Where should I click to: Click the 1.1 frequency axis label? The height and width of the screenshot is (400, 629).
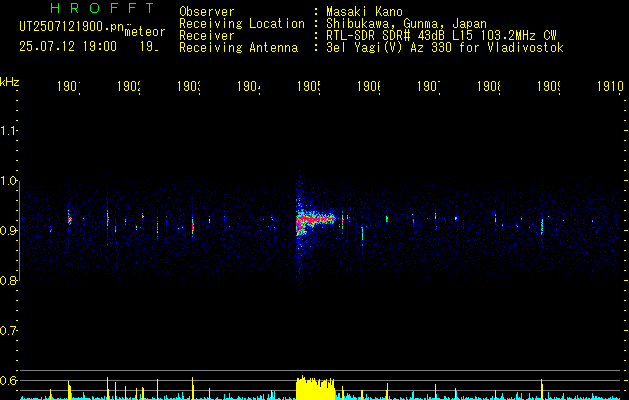[8, 131]
